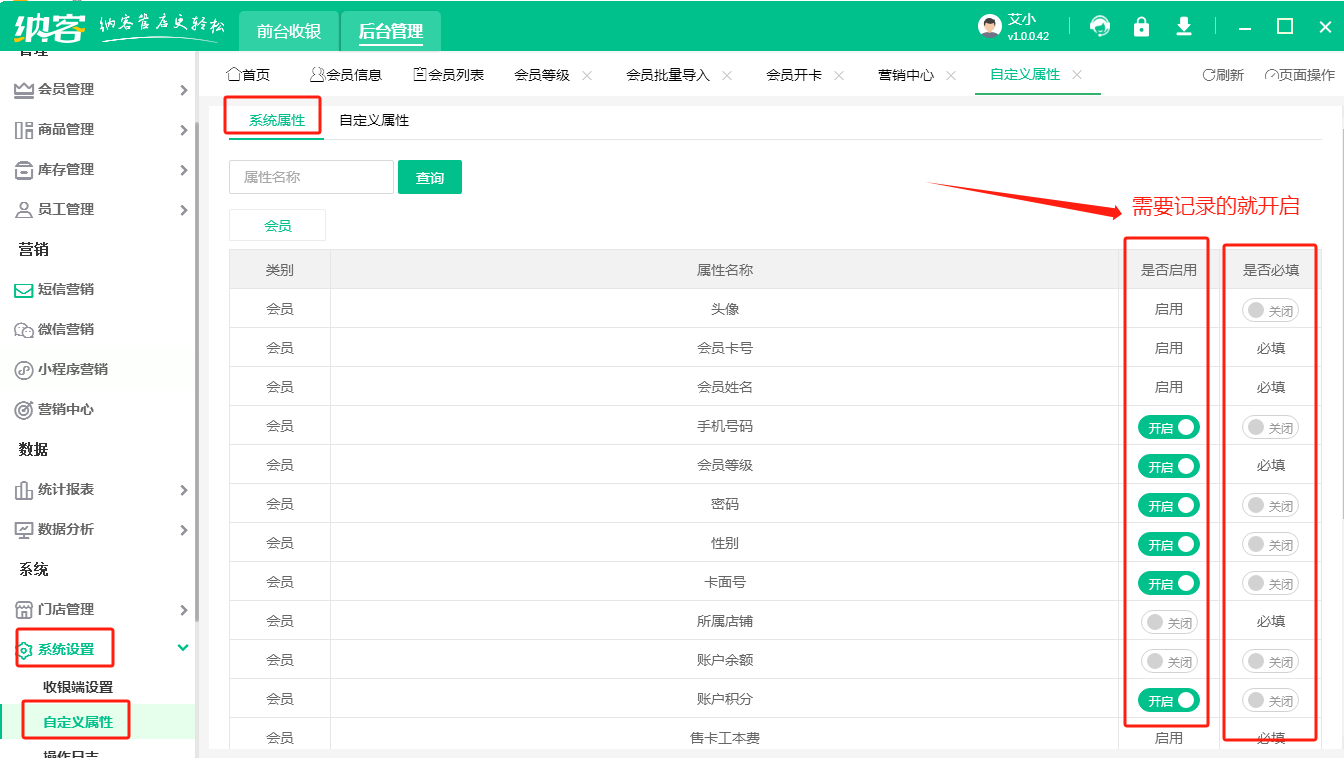Click the 刷新 refresh button
Image resolution: width=1344 pixels, height=758 pixels.
click(x=1223, y=75)
